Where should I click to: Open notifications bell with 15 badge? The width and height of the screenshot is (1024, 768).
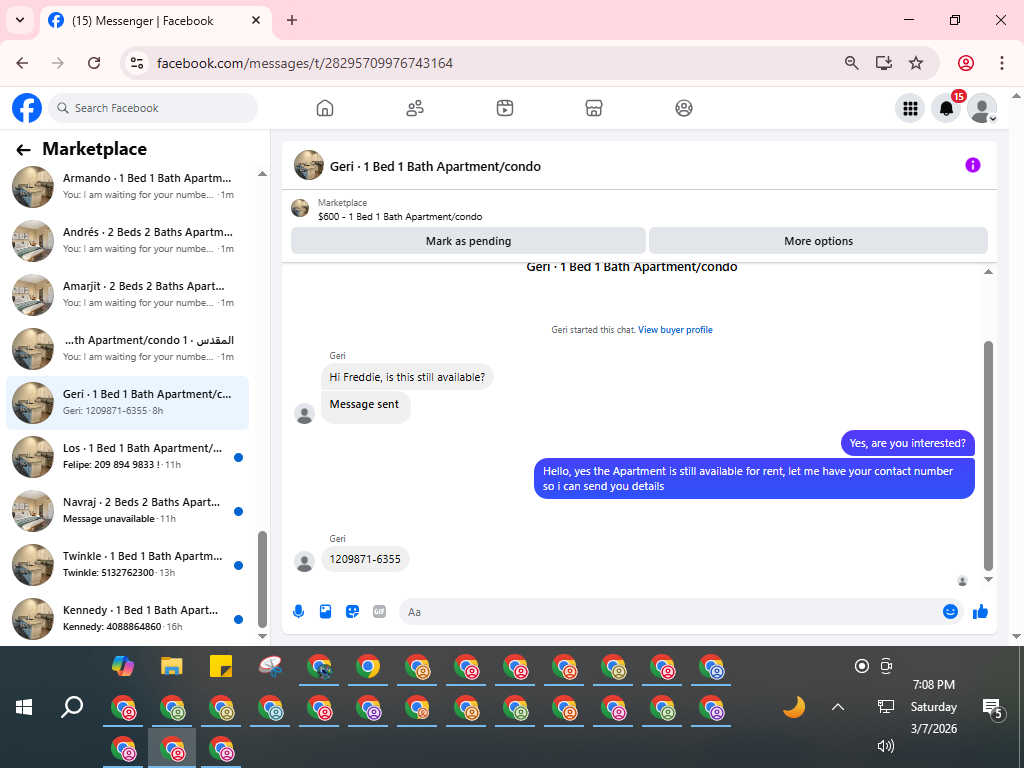point(946,108)
